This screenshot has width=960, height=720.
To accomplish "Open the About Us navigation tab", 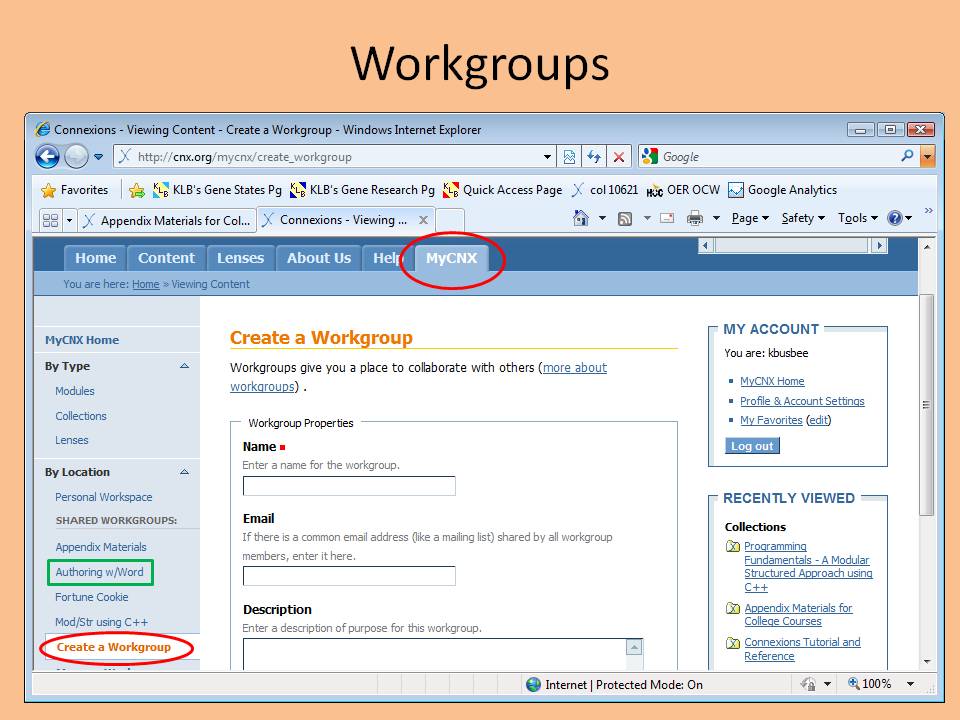I will pyautogui.click(x=319, y=258).
